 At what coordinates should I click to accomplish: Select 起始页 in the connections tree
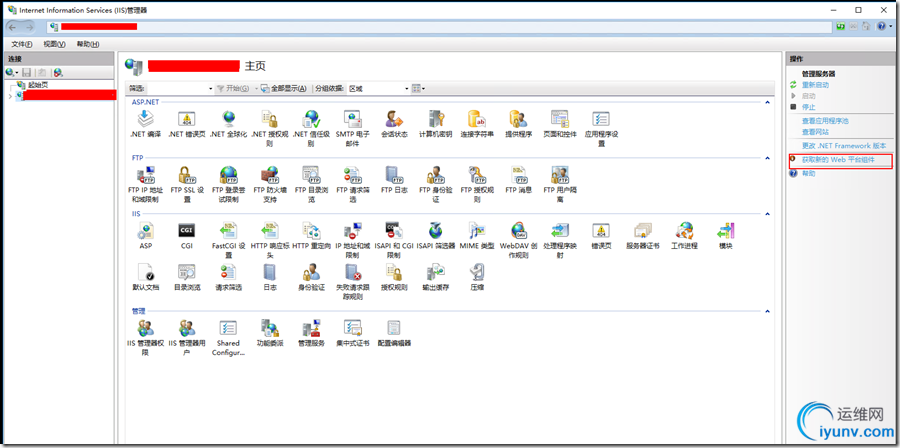pos(38,85)
